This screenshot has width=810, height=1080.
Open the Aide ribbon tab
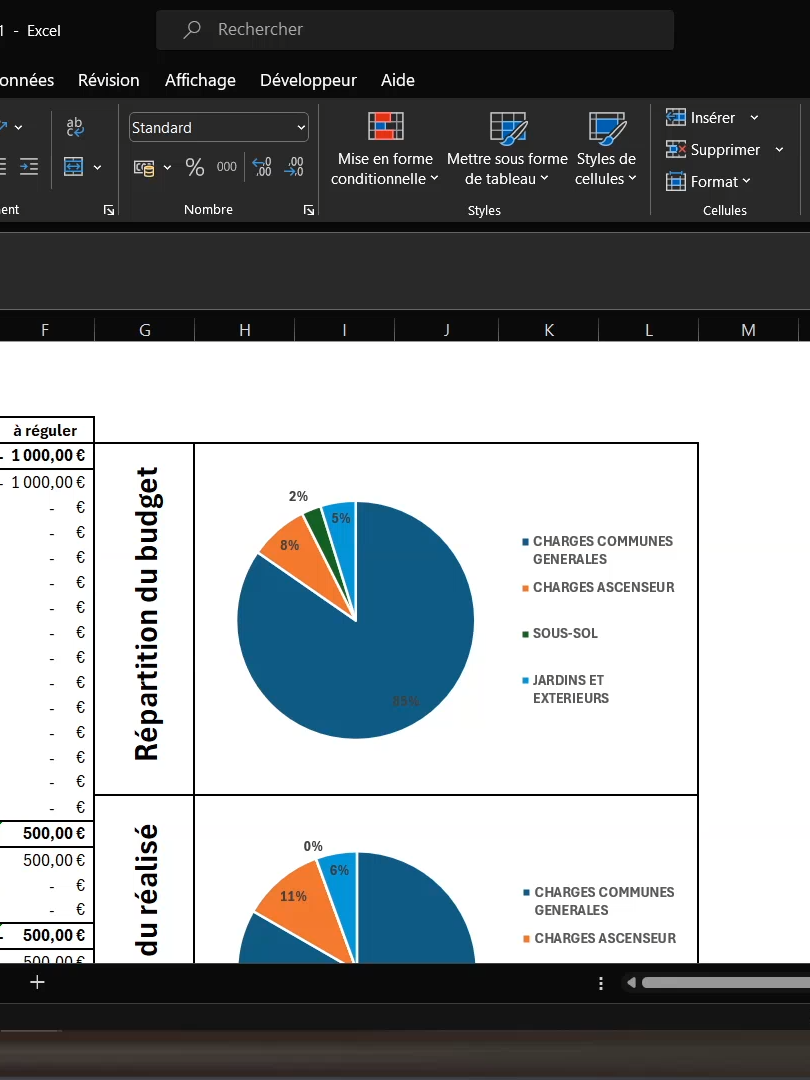click(x=397, y=80)
